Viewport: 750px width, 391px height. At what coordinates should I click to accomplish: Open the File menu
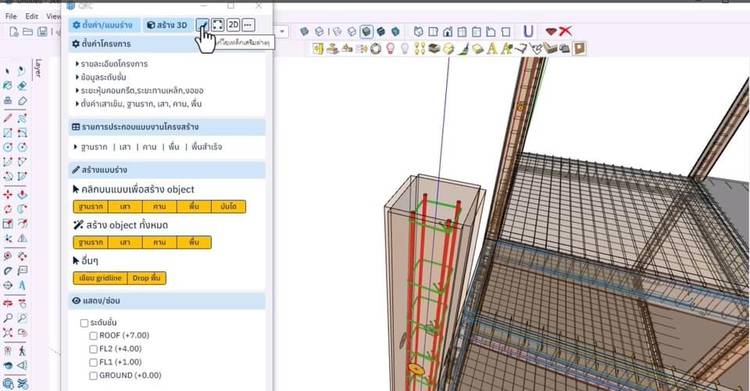click(x=11, y=16)
